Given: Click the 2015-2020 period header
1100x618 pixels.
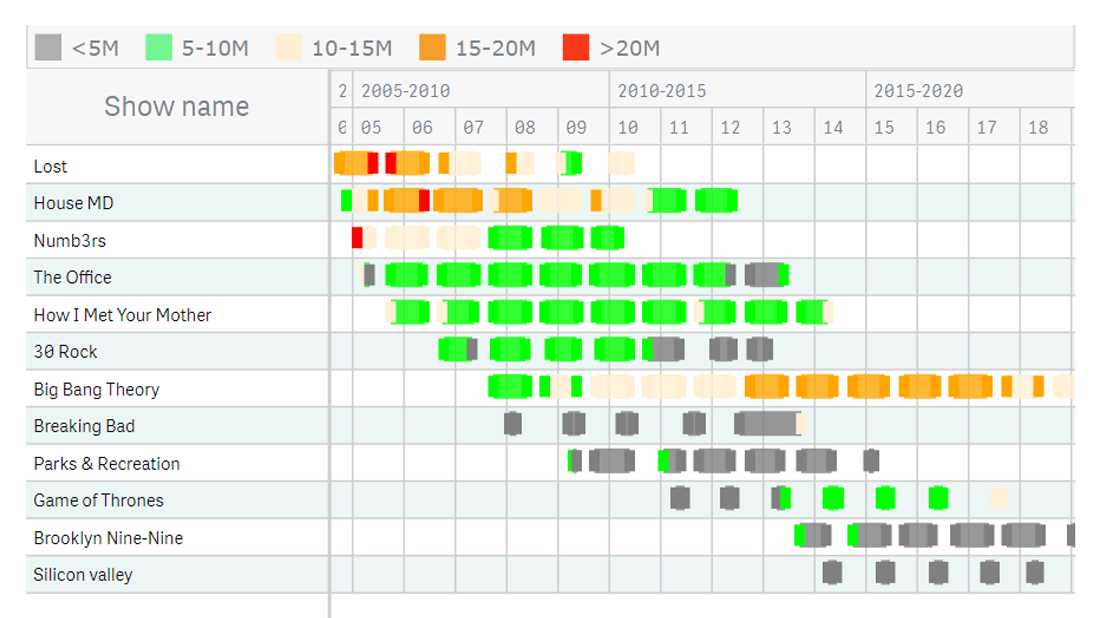Looking at the screenshot, I should (x=918, y=91).
